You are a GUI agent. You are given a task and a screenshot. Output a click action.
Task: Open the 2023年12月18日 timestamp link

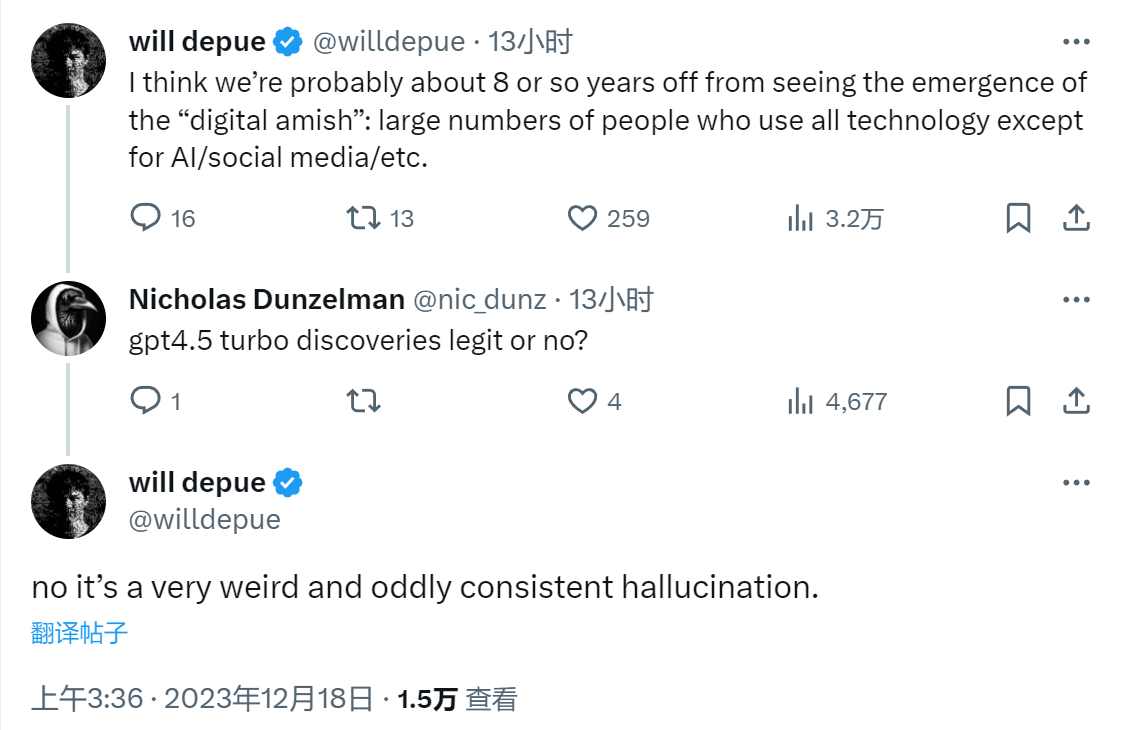[x=268, y=699]
